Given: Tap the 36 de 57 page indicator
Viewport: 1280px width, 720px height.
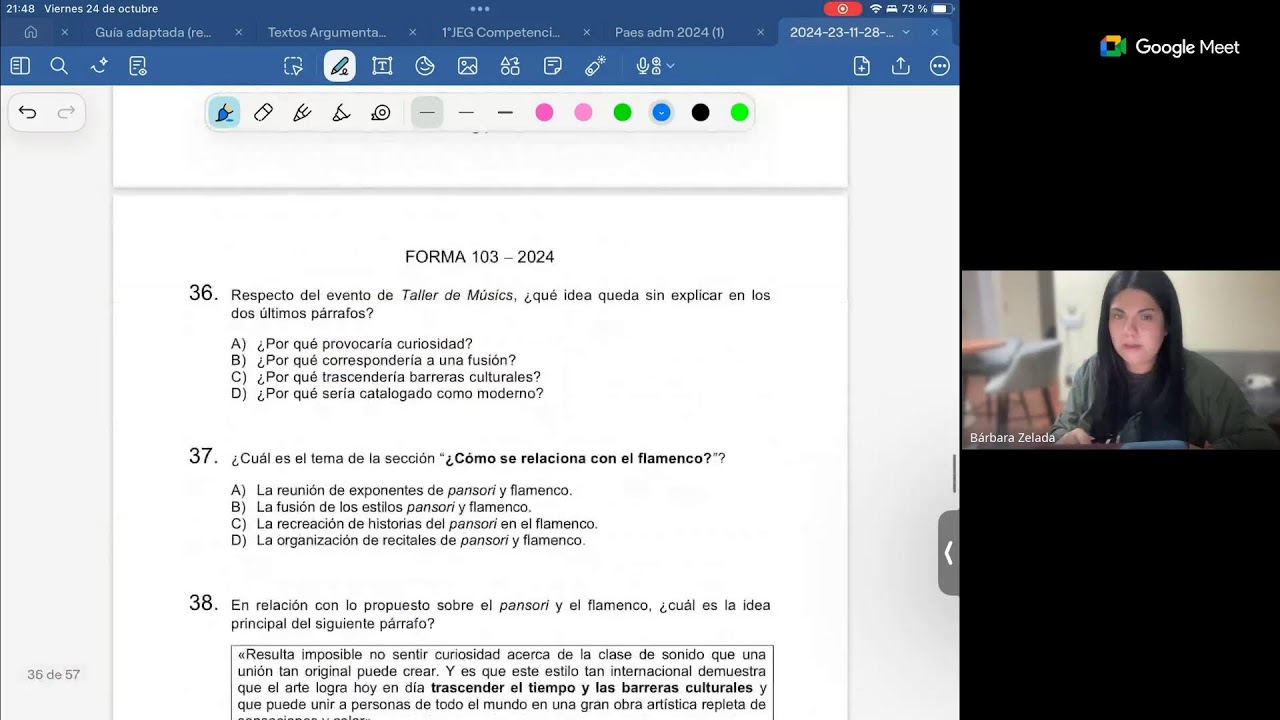Looking at the screenshot, I should pyautogui.click(x=53, y=675).
